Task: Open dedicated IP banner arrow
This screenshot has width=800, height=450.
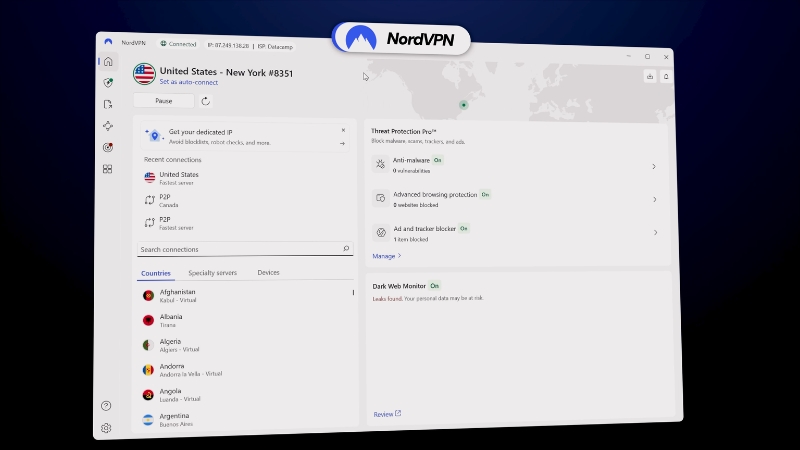Action: point(342,143)
